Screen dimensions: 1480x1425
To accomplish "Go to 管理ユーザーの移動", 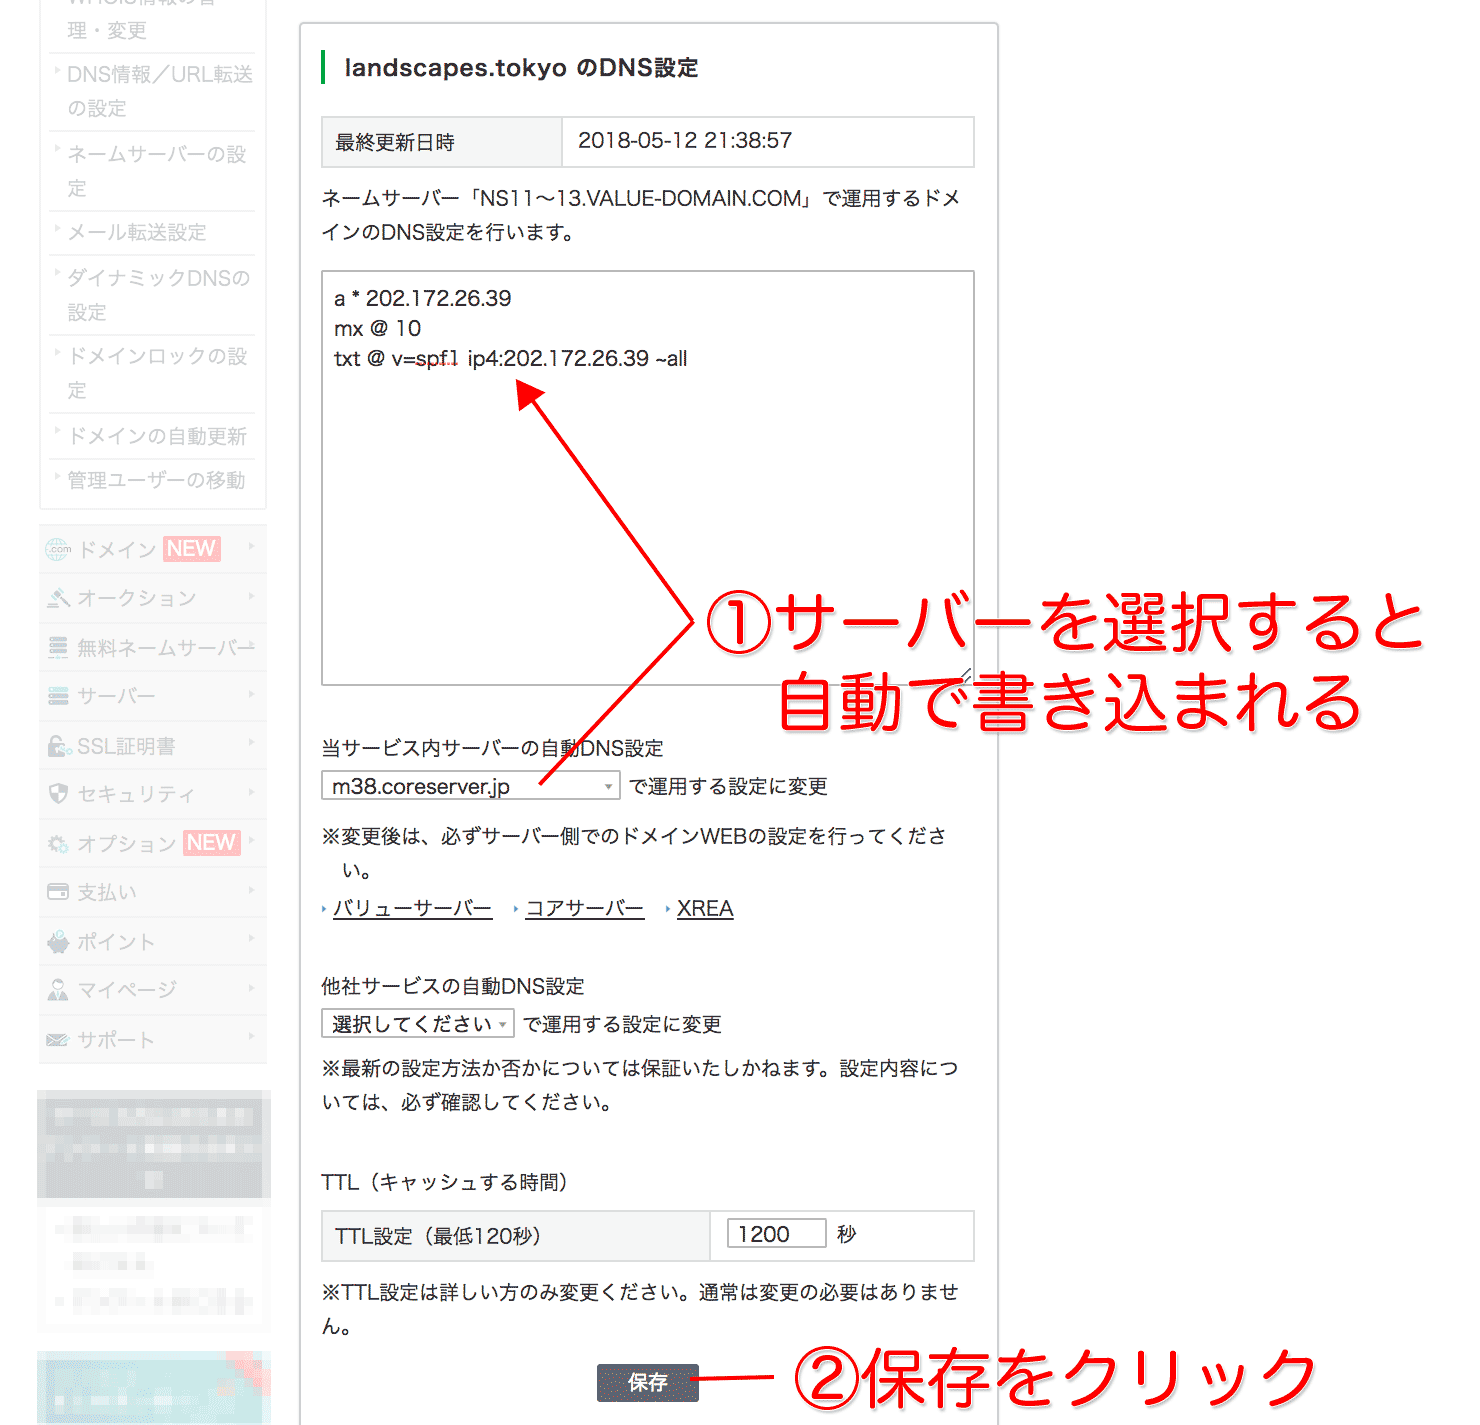I will click(x=156, y=480).
